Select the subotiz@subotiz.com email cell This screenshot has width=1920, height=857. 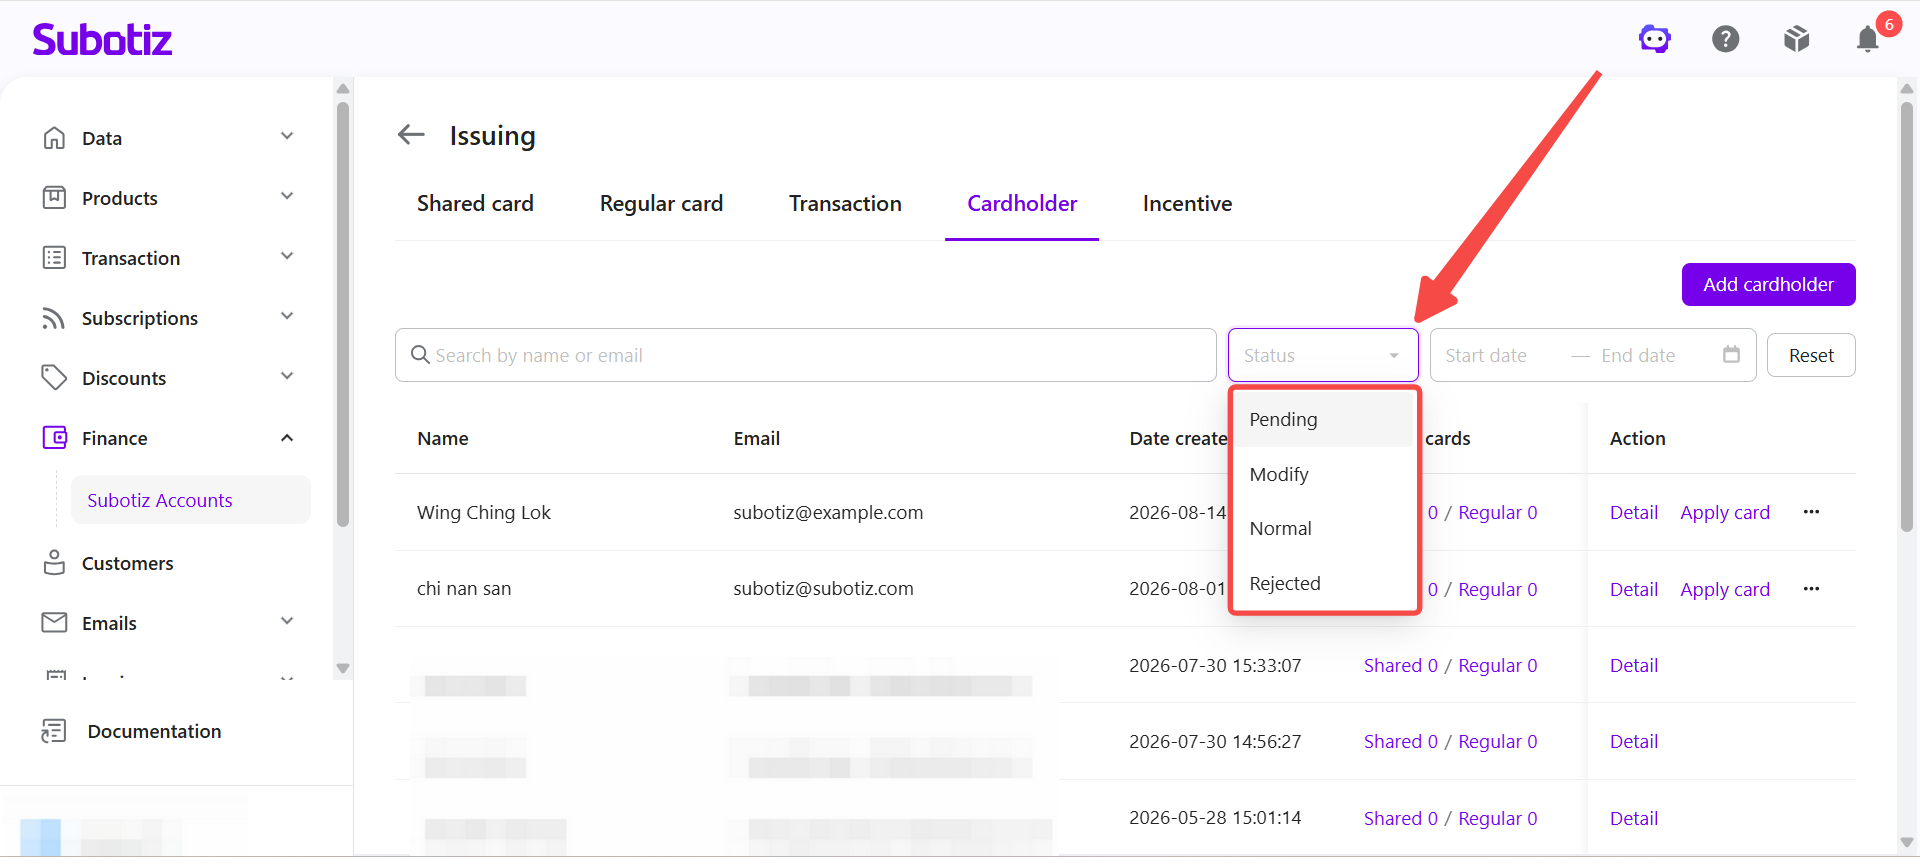(823, 588)
